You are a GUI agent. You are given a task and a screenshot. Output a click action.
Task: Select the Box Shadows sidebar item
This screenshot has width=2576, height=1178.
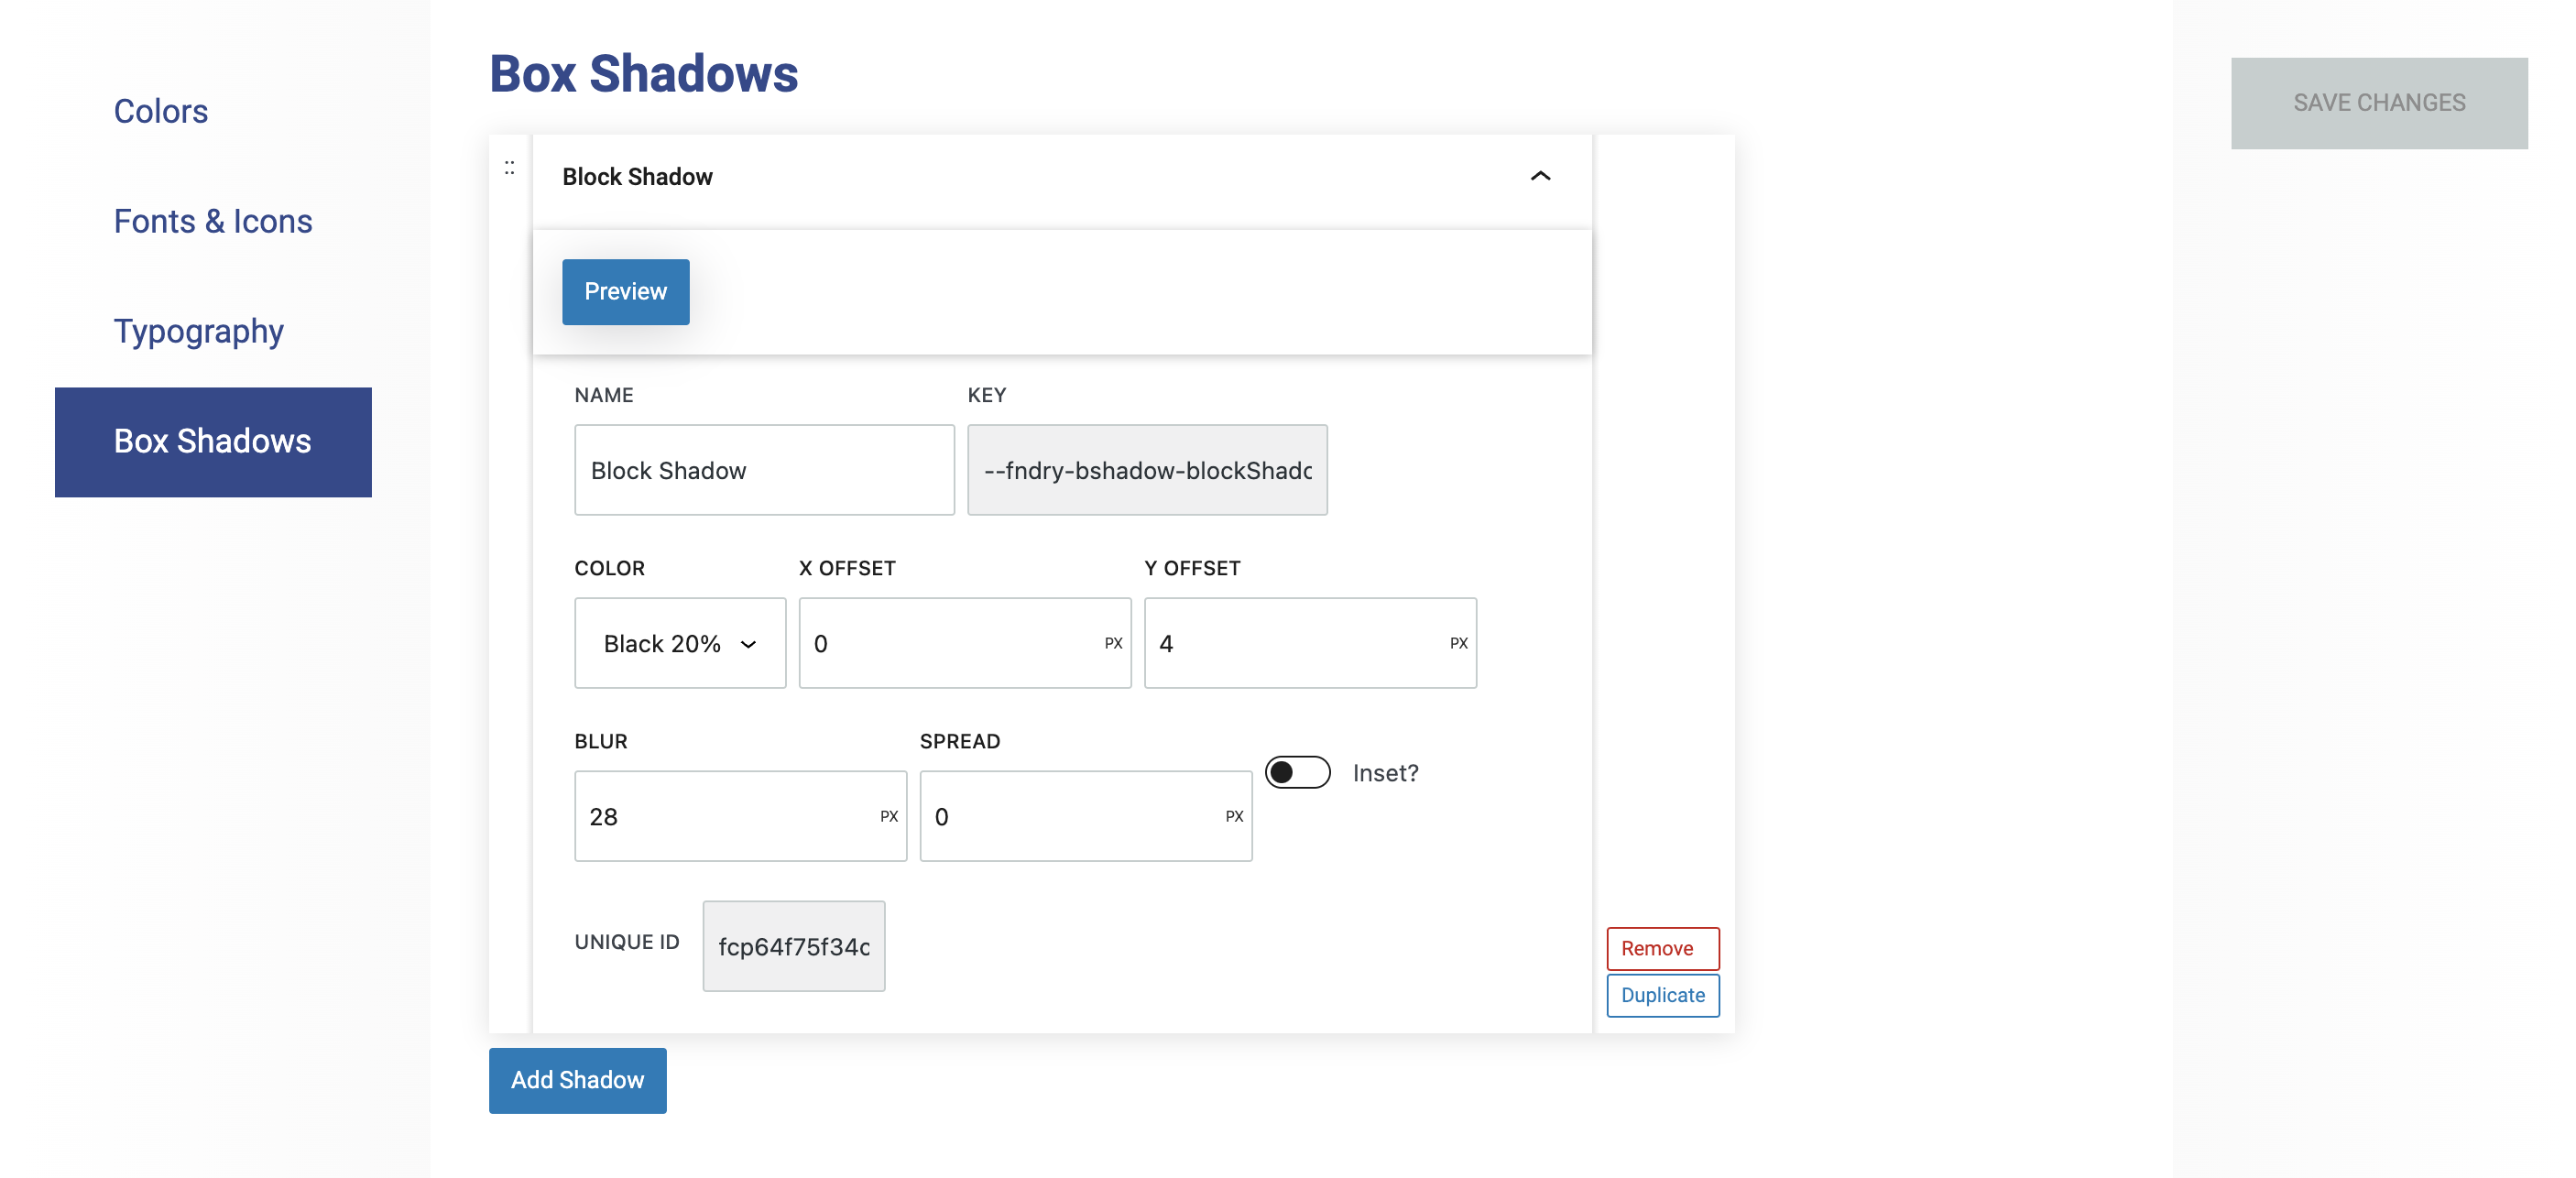pos(213,441)
